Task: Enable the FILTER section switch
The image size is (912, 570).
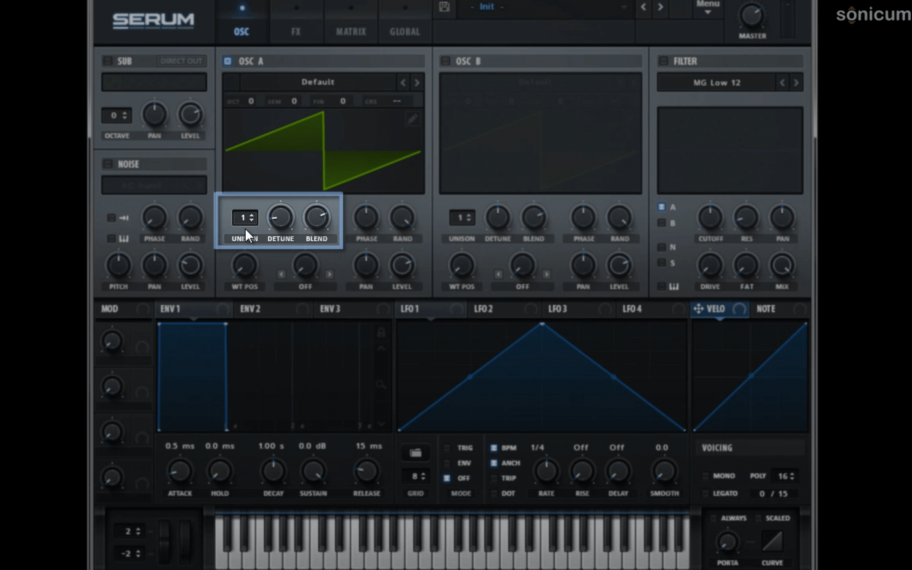Action: (663, 61)
